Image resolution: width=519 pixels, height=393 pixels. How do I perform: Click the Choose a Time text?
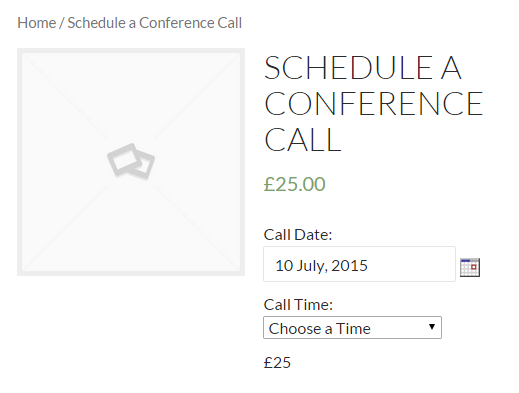click(319, 329)
